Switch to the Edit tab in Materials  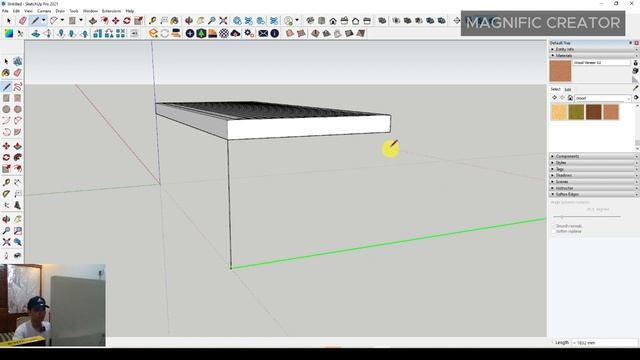point(568,89)
